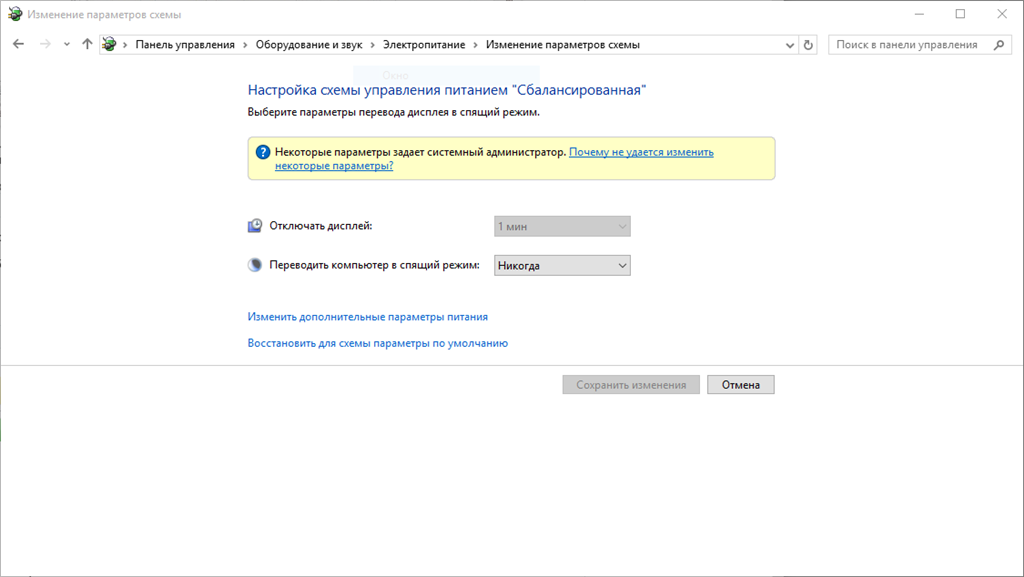Viewport: 1024px width, 577px height.
Task: Go to Оборудование и звук breadcrumb
Action: [x=309, y=45]
